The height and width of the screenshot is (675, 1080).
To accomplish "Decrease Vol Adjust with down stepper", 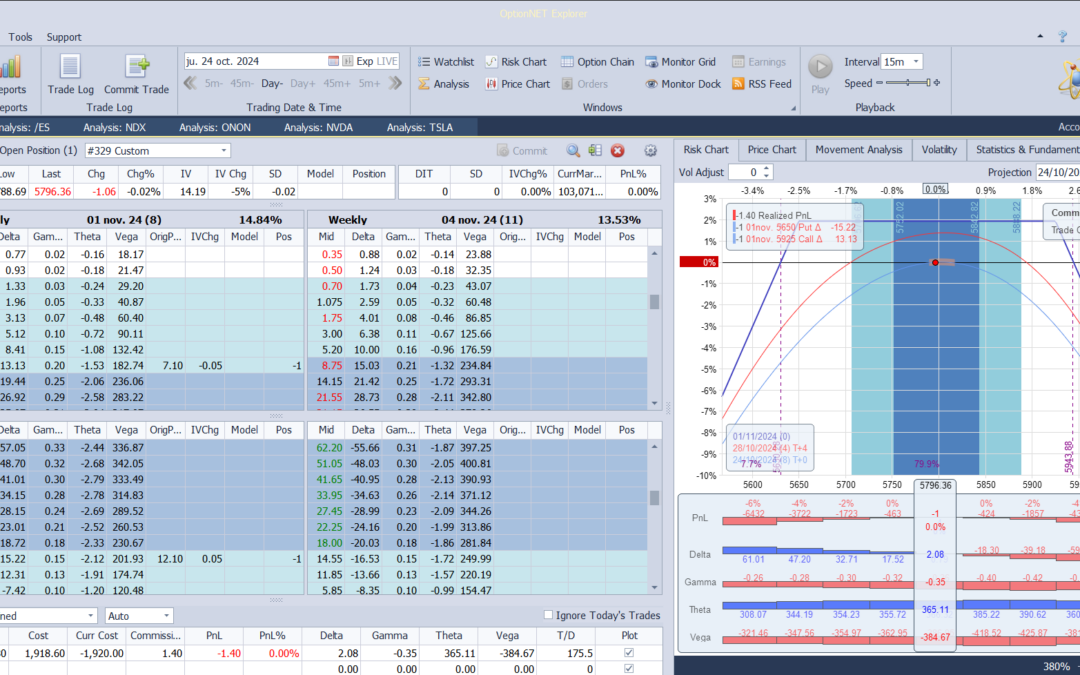I will [x=767, y=176].
